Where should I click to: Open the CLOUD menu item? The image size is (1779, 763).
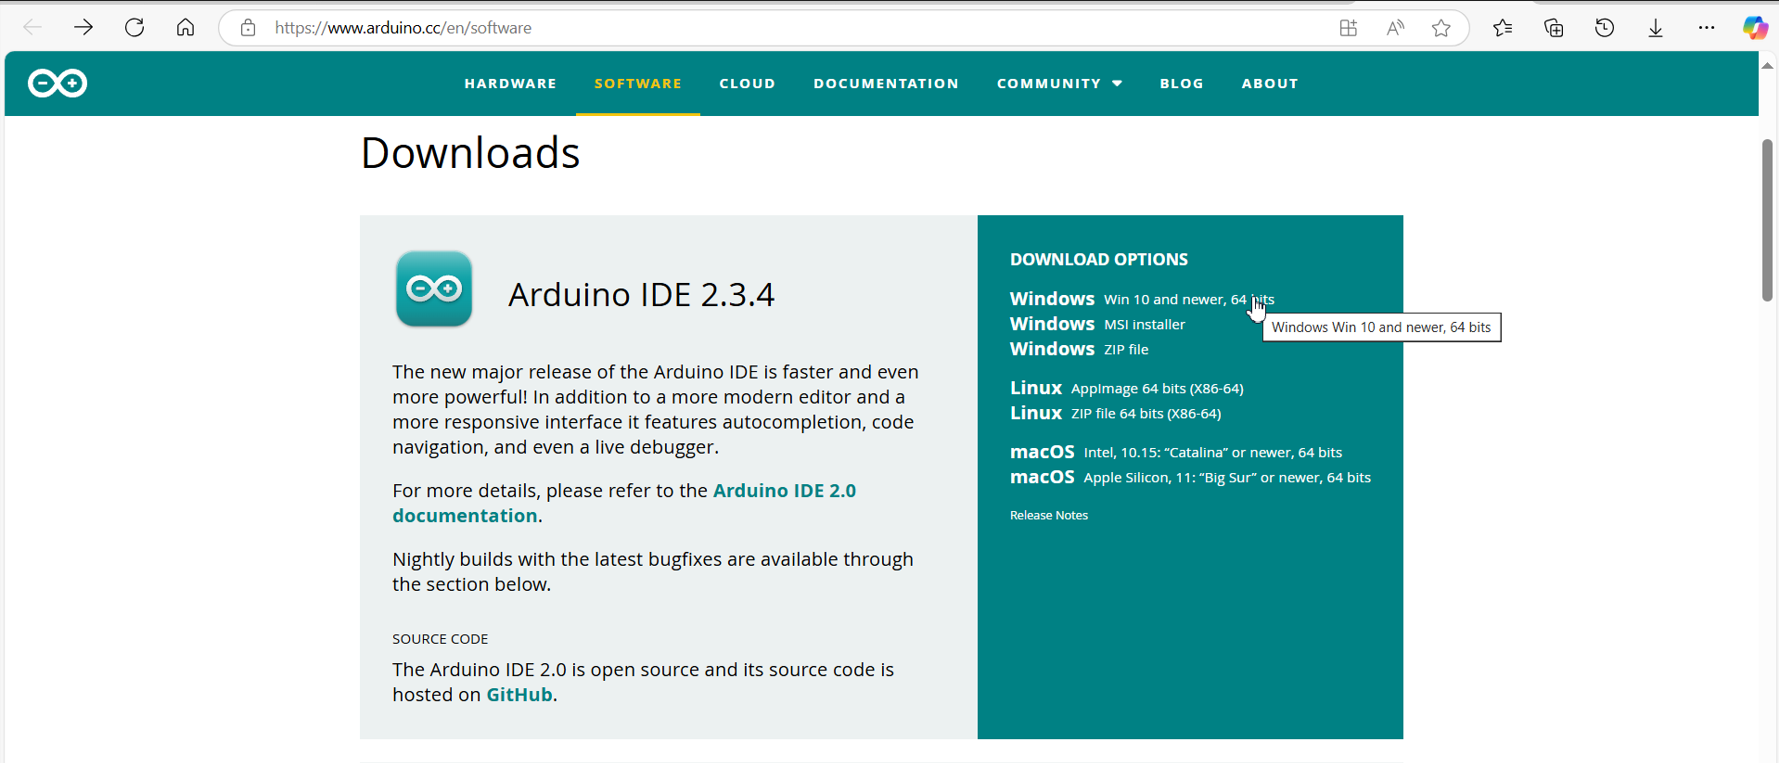(x=747, y=83)
